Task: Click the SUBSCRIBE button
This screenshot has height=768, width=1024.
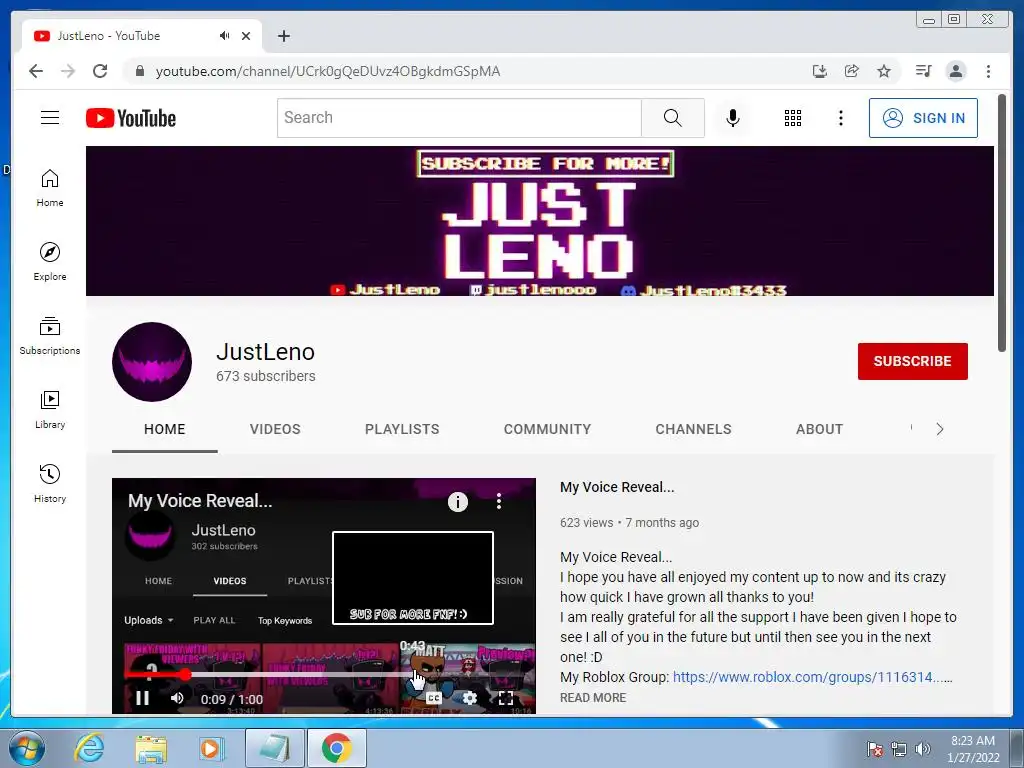Action: pyautogui.click(x=912, y=361)
